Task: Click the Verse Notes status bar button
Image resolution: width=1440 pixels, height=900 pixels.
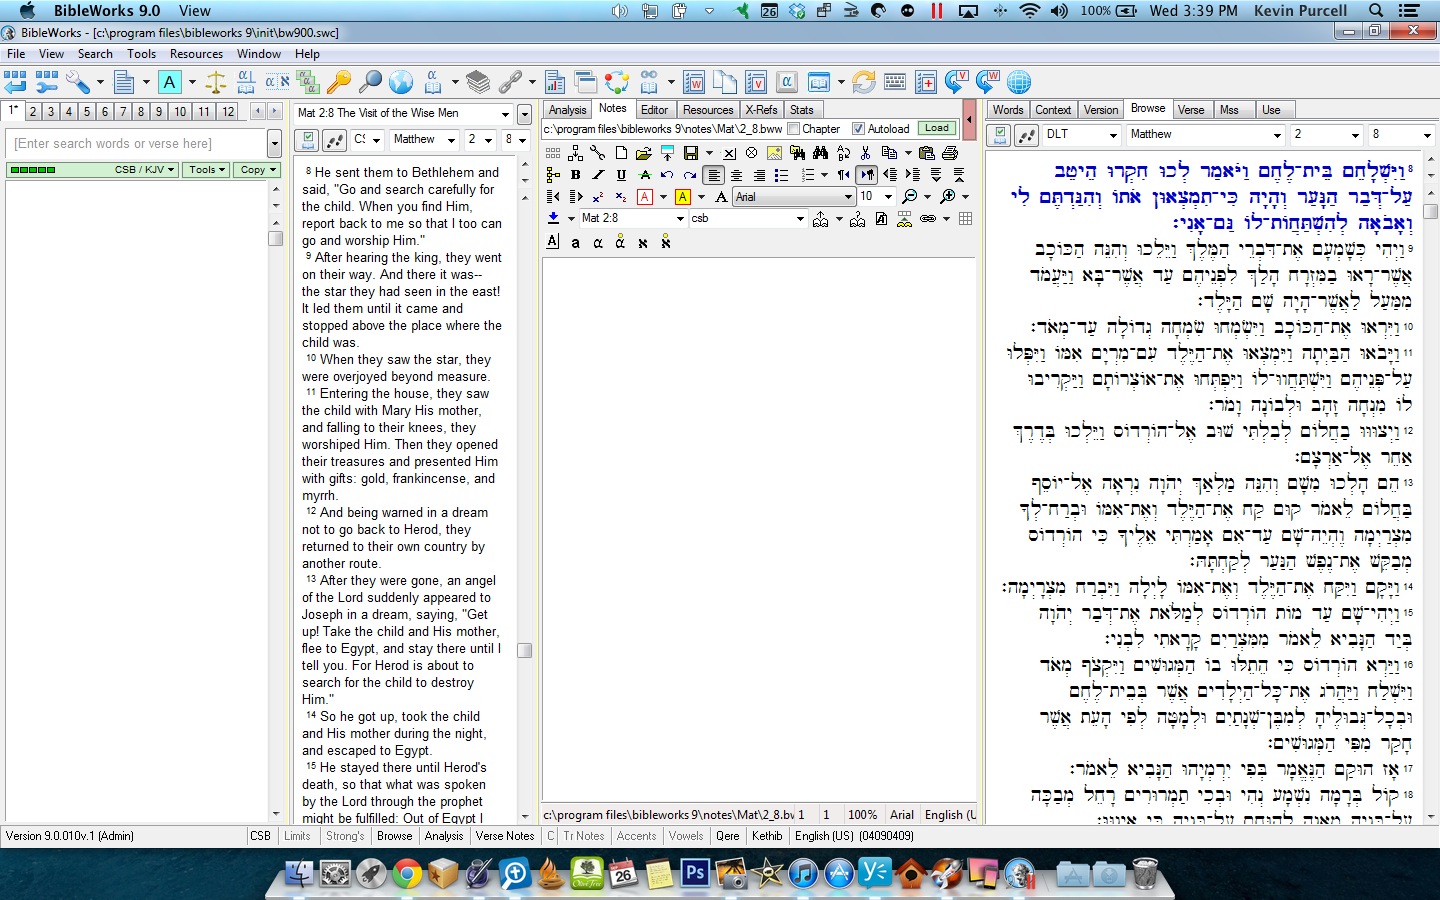Action: pos(505,836)
